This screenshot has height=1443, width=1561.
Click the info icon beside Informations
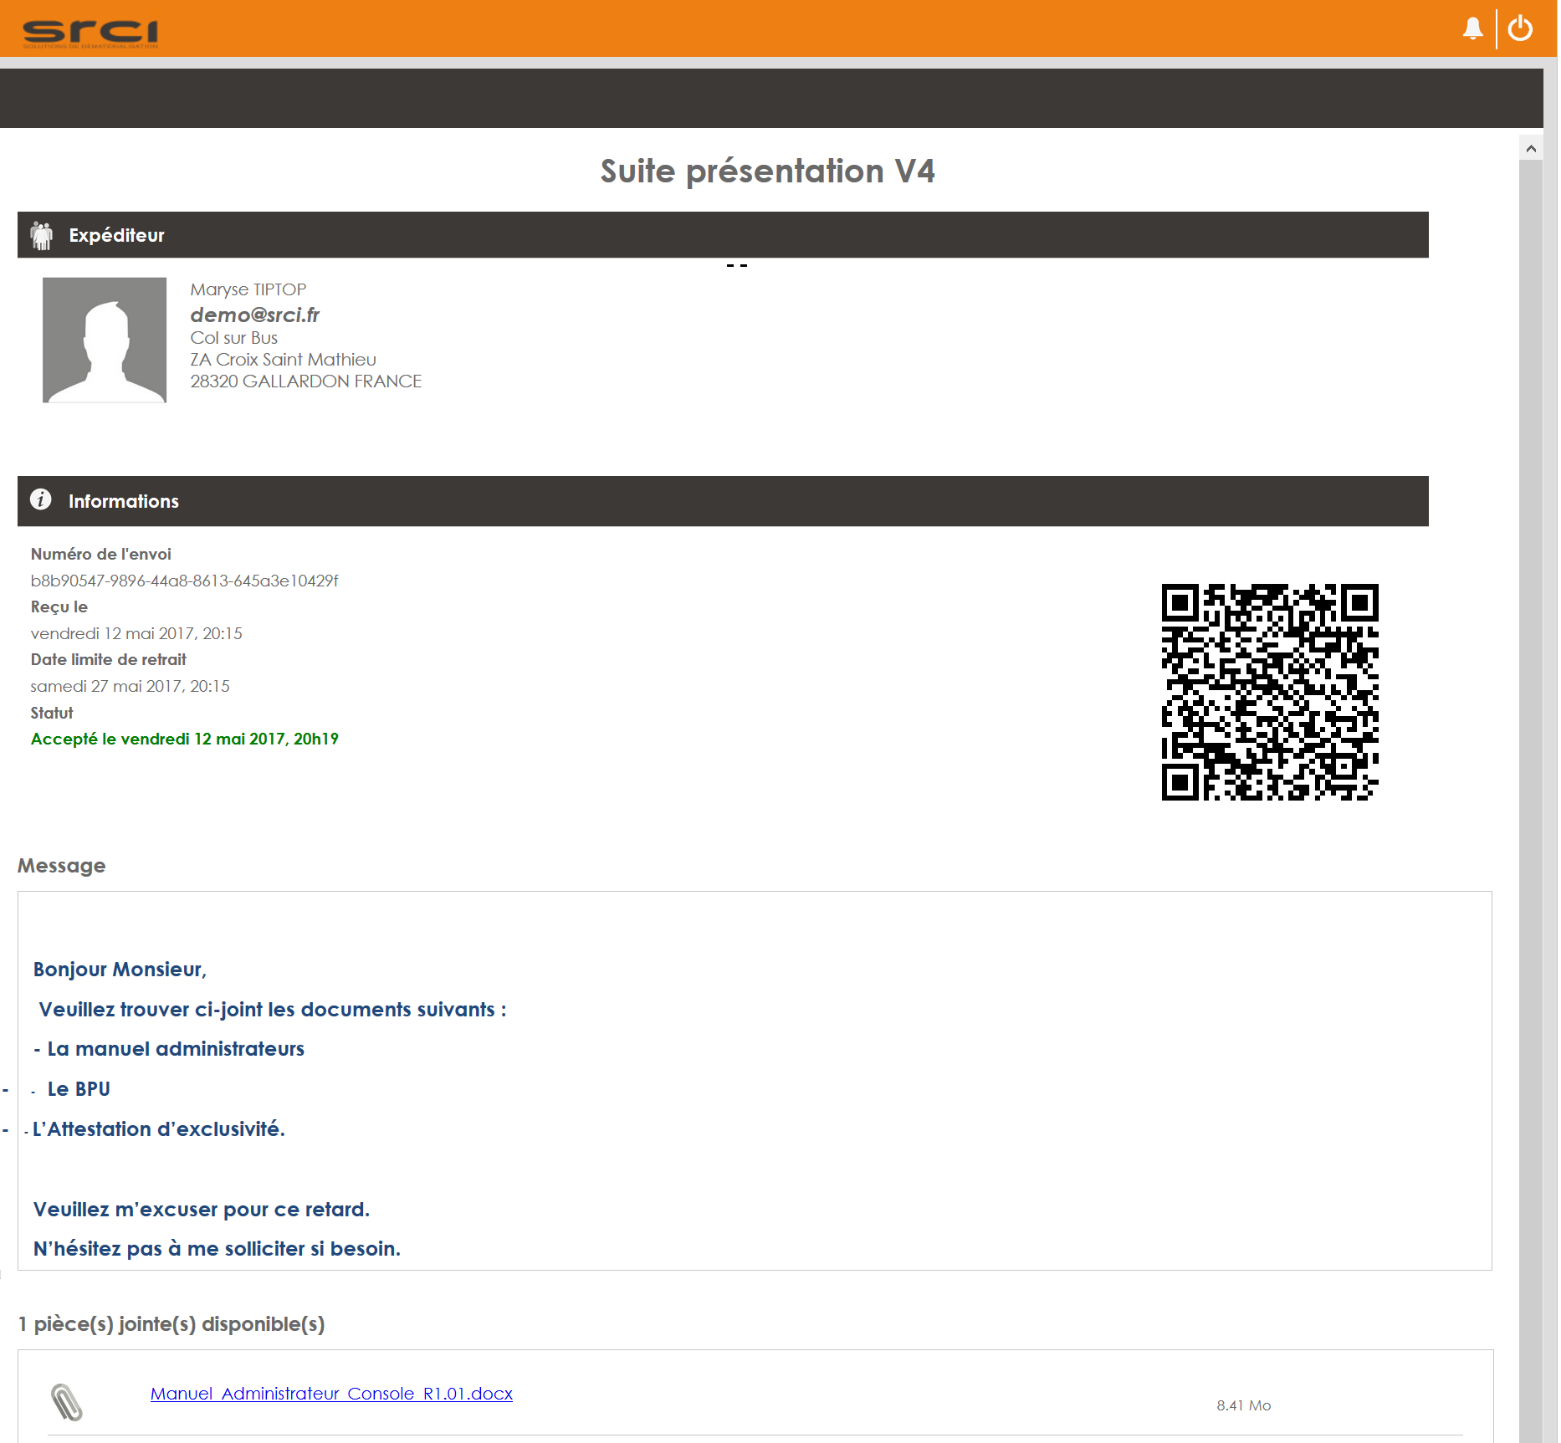pyautogui.click(x=41, y=500)
